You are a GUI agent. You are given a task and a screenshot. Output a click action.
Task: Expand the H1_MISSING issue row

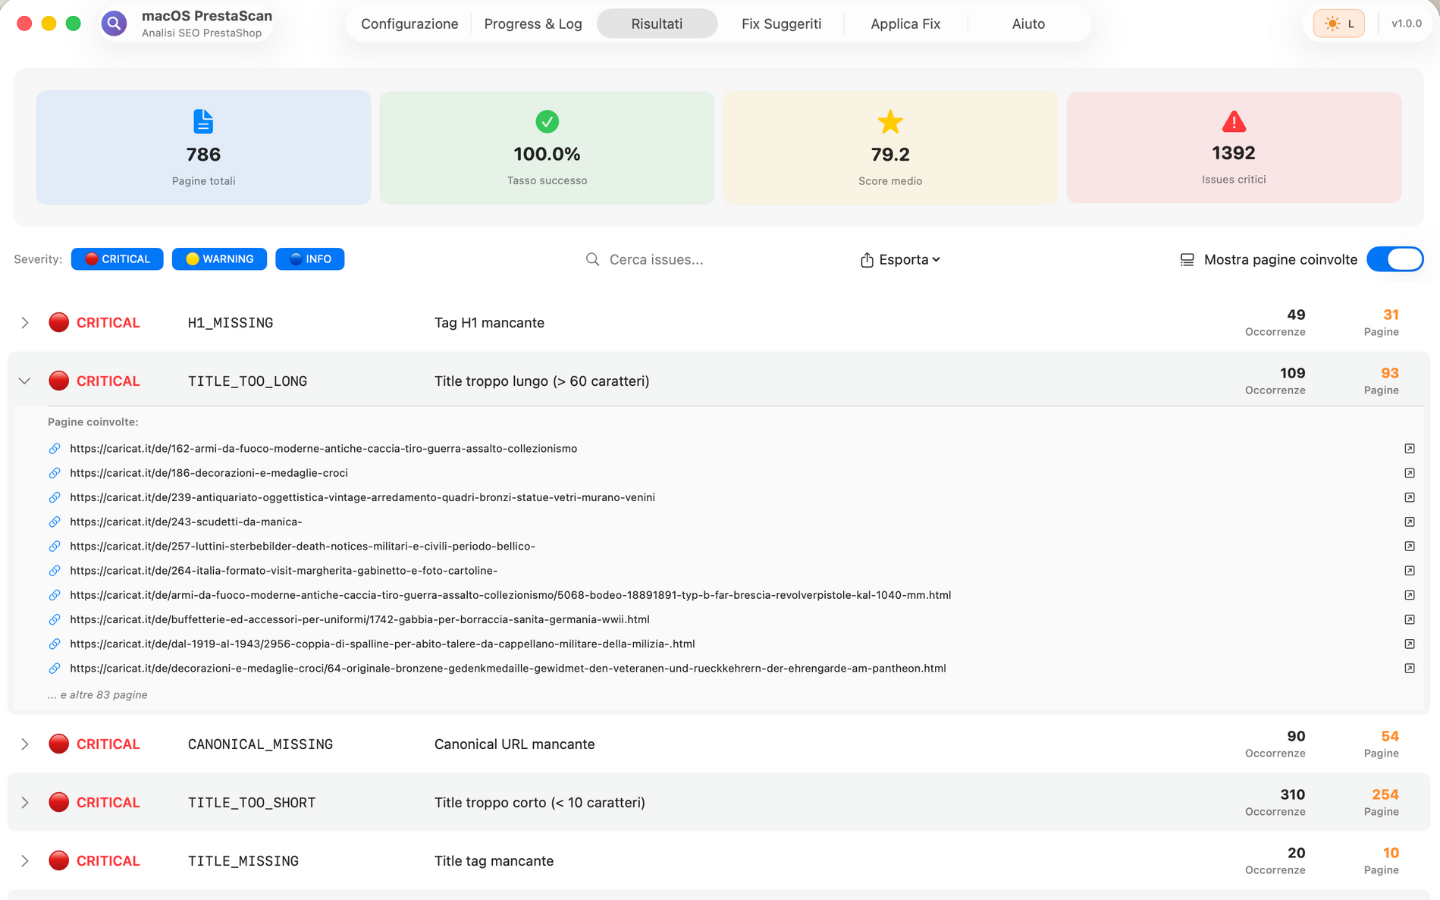click(x=25, y=323)
